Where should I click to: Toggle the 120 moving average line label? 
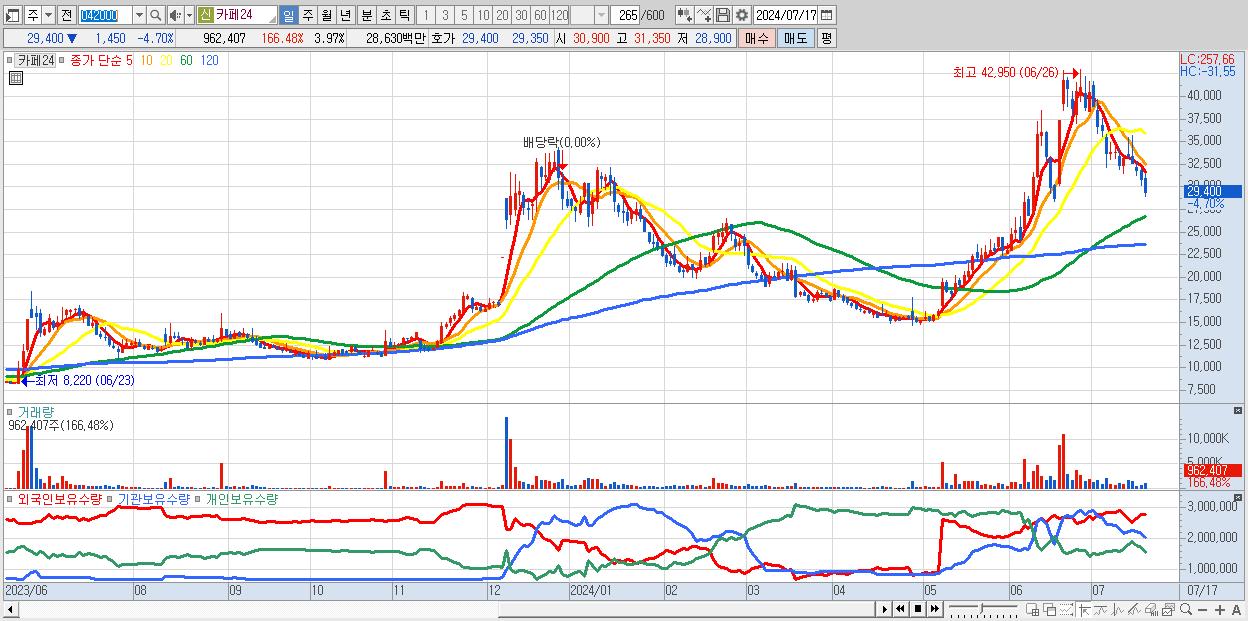pyautogui.click(x=209, y=60)
